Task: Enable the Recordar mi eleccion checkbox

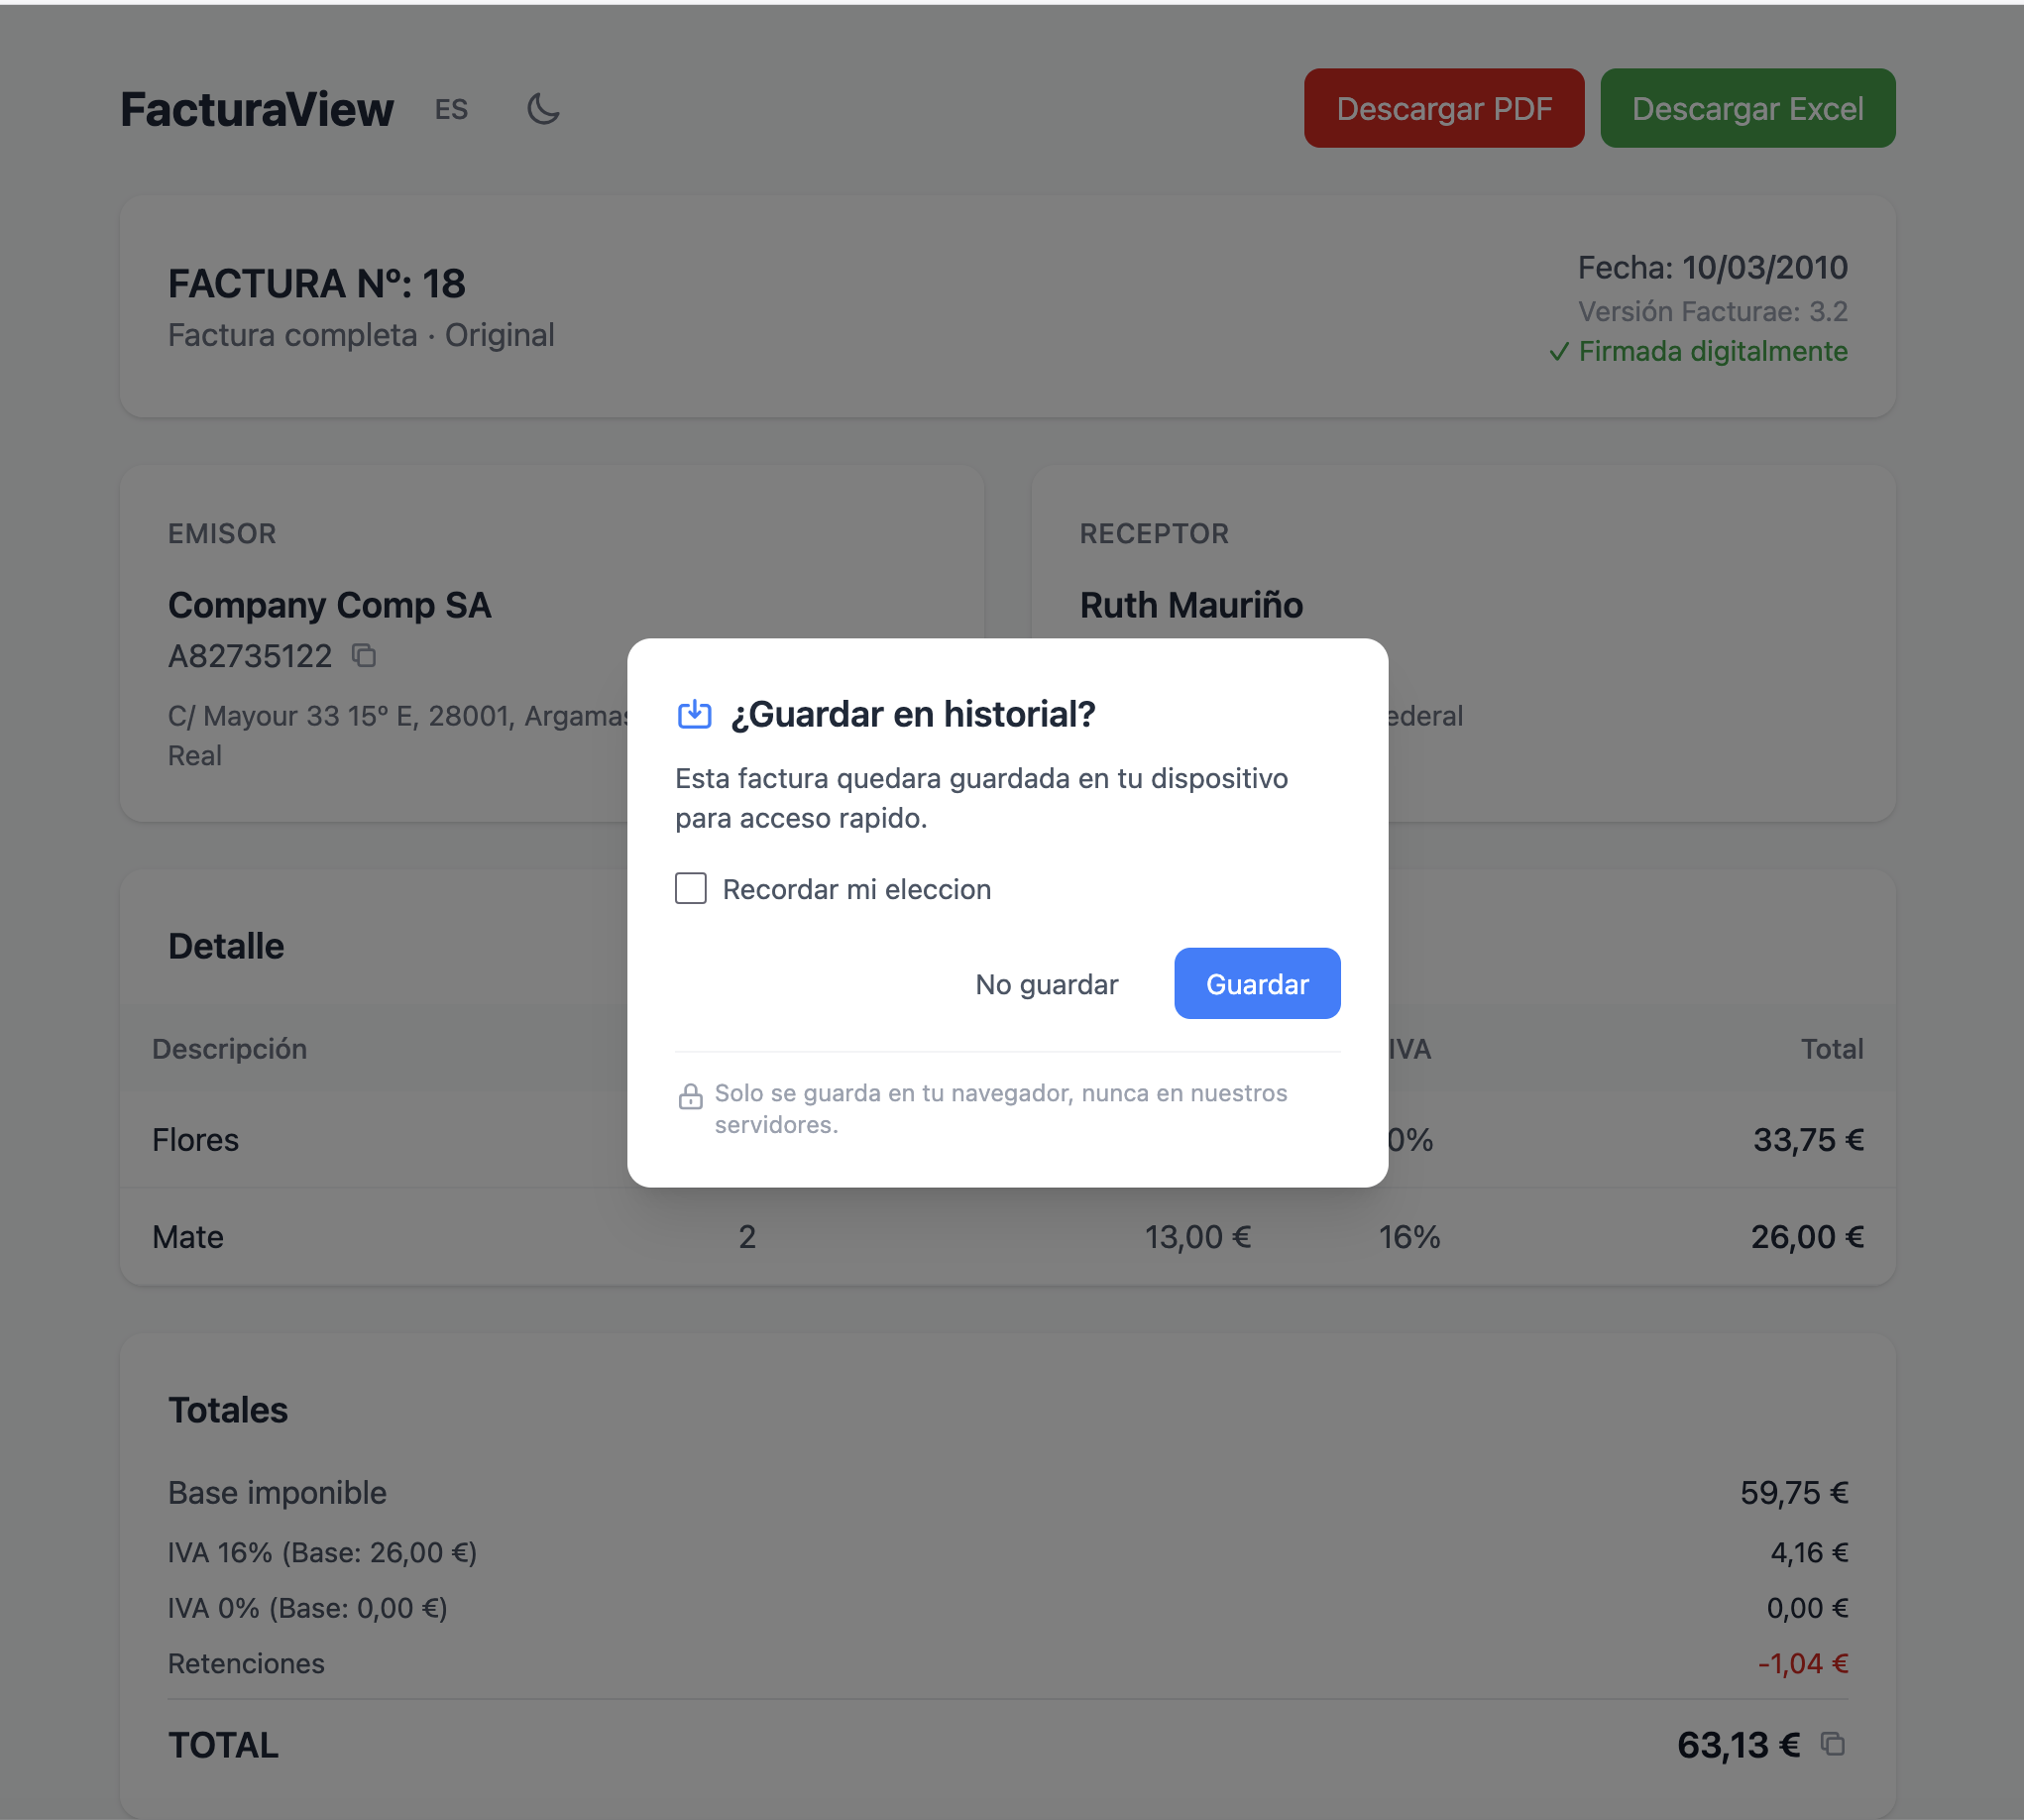Action: click(690, 888)
